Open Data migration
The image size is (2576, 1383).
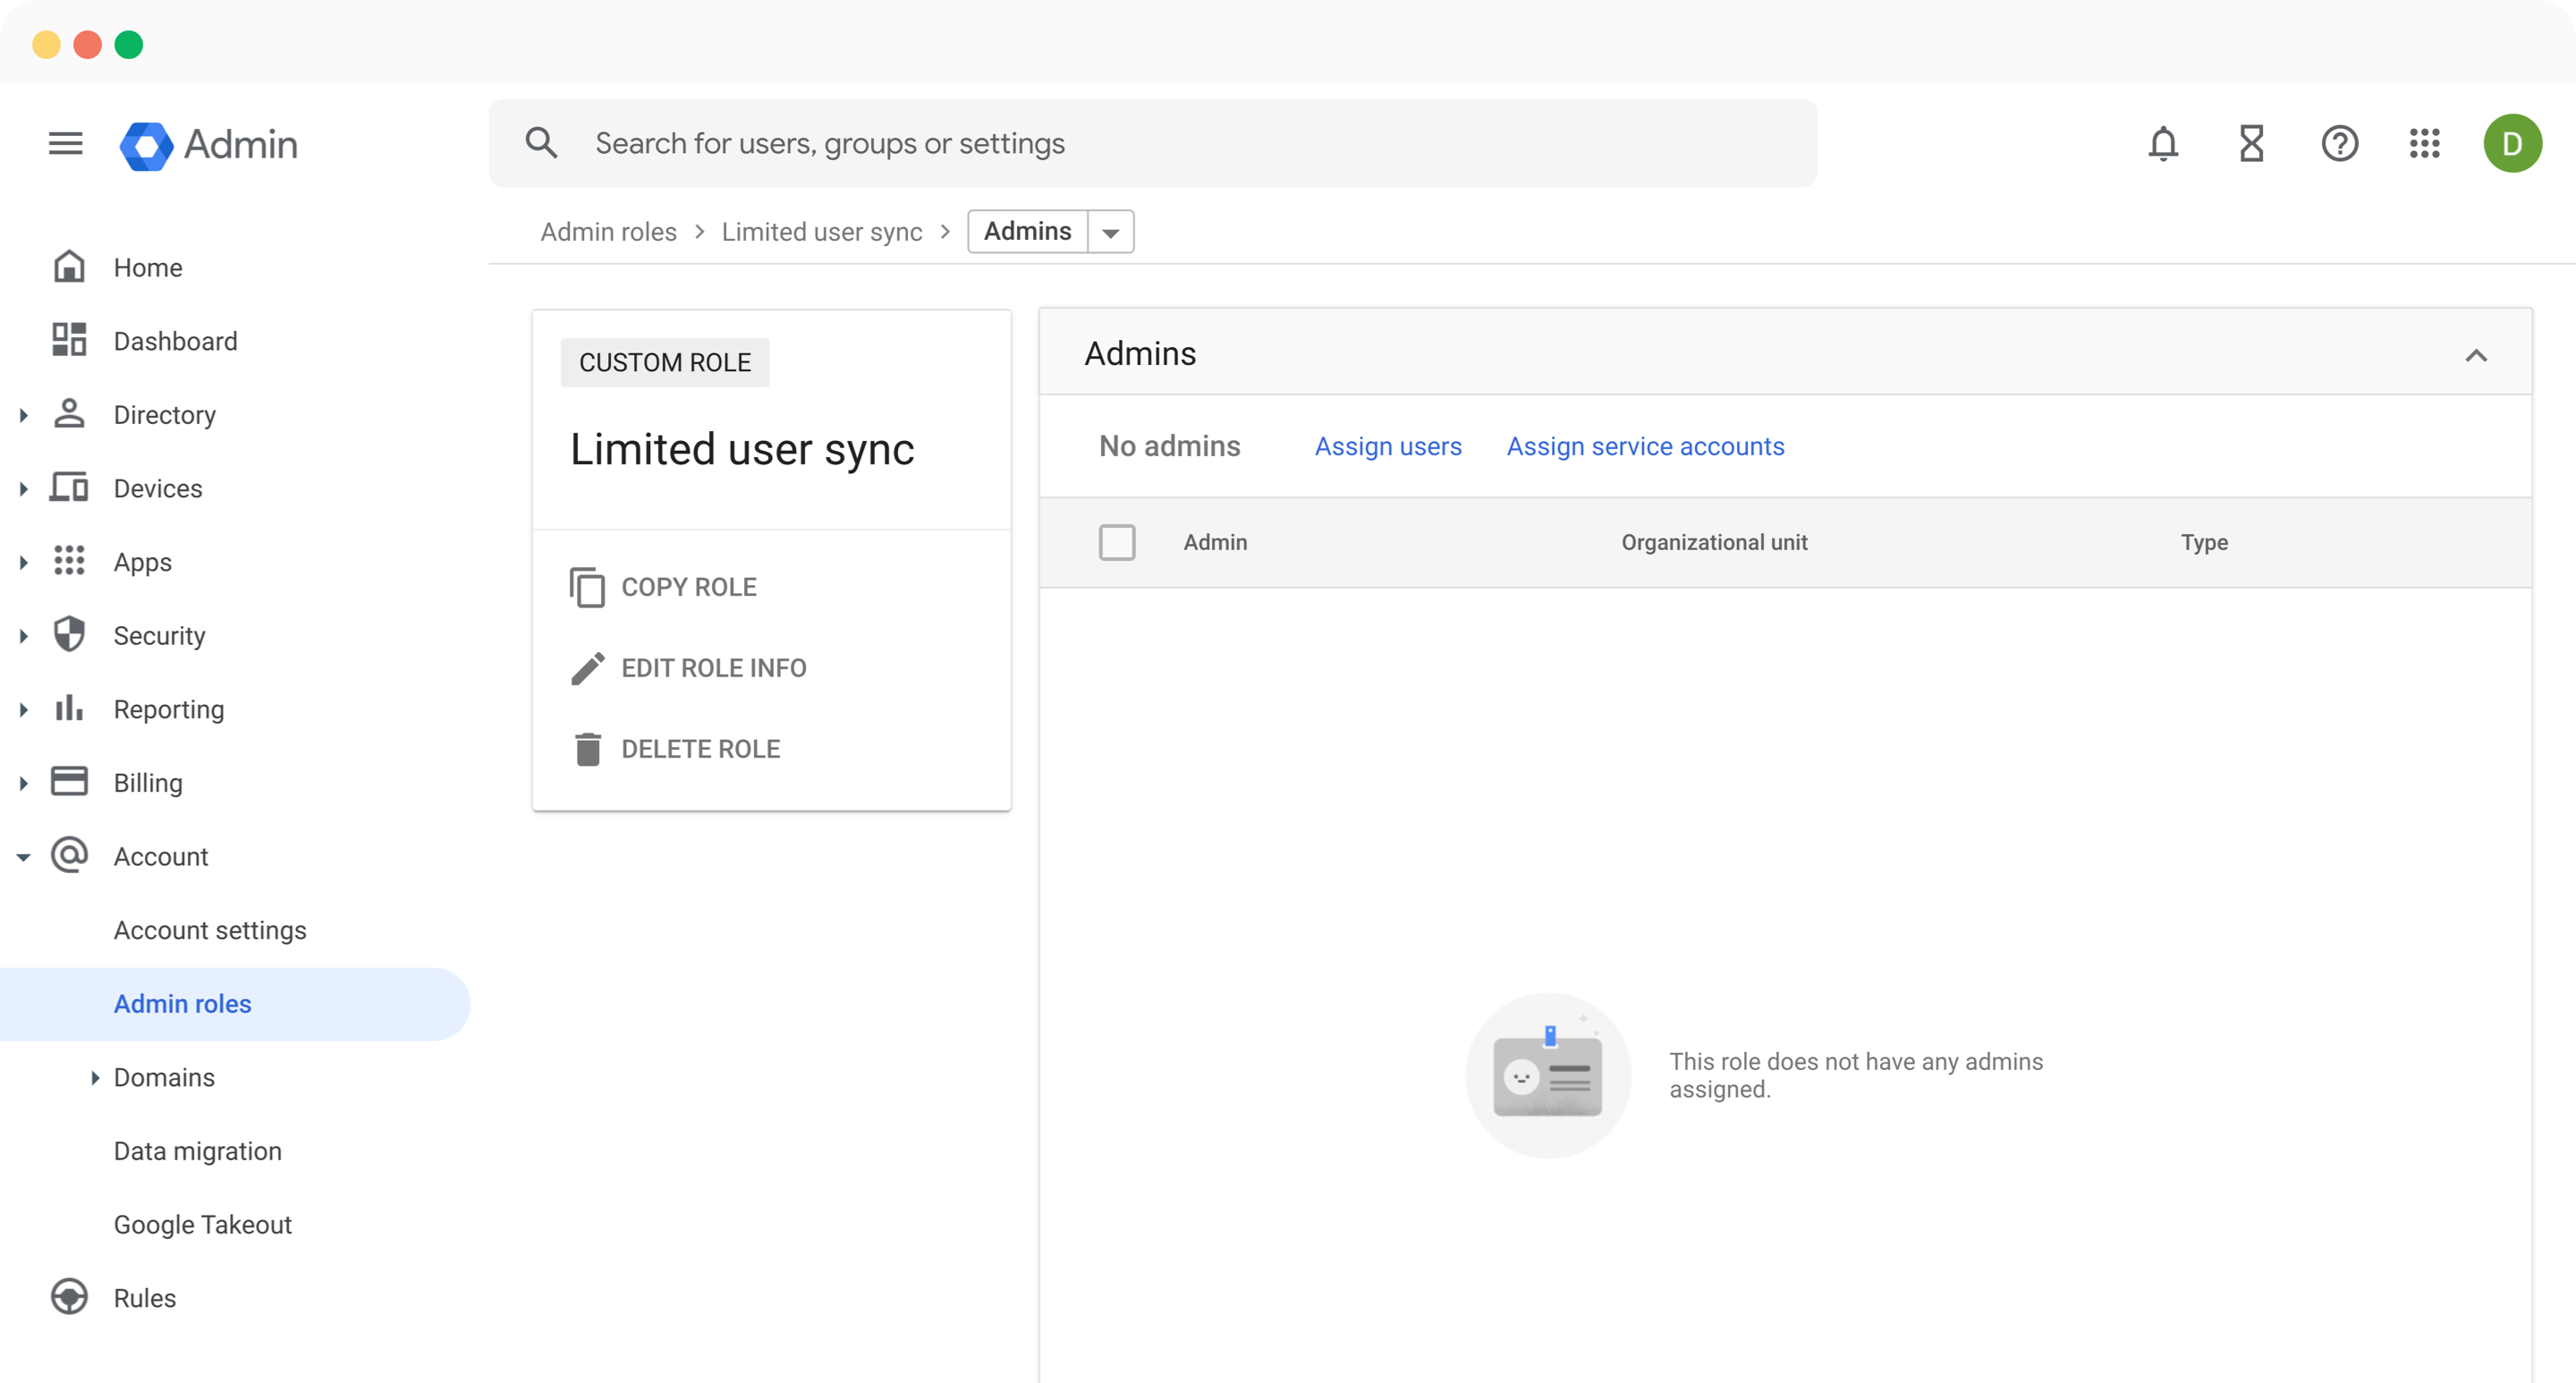198,1151
